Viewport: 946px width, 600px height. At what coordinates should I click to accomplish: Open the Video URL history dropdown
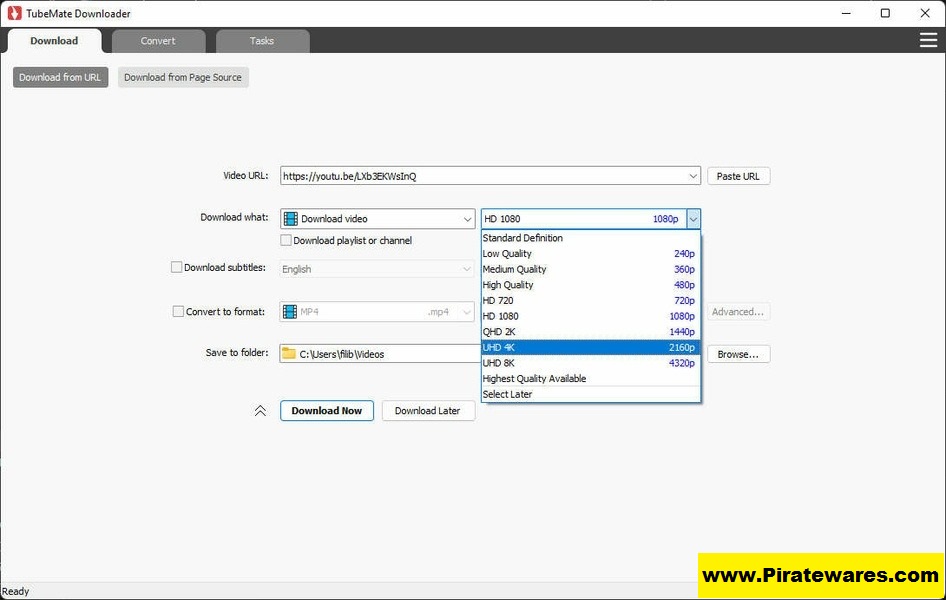coord(694,175)
